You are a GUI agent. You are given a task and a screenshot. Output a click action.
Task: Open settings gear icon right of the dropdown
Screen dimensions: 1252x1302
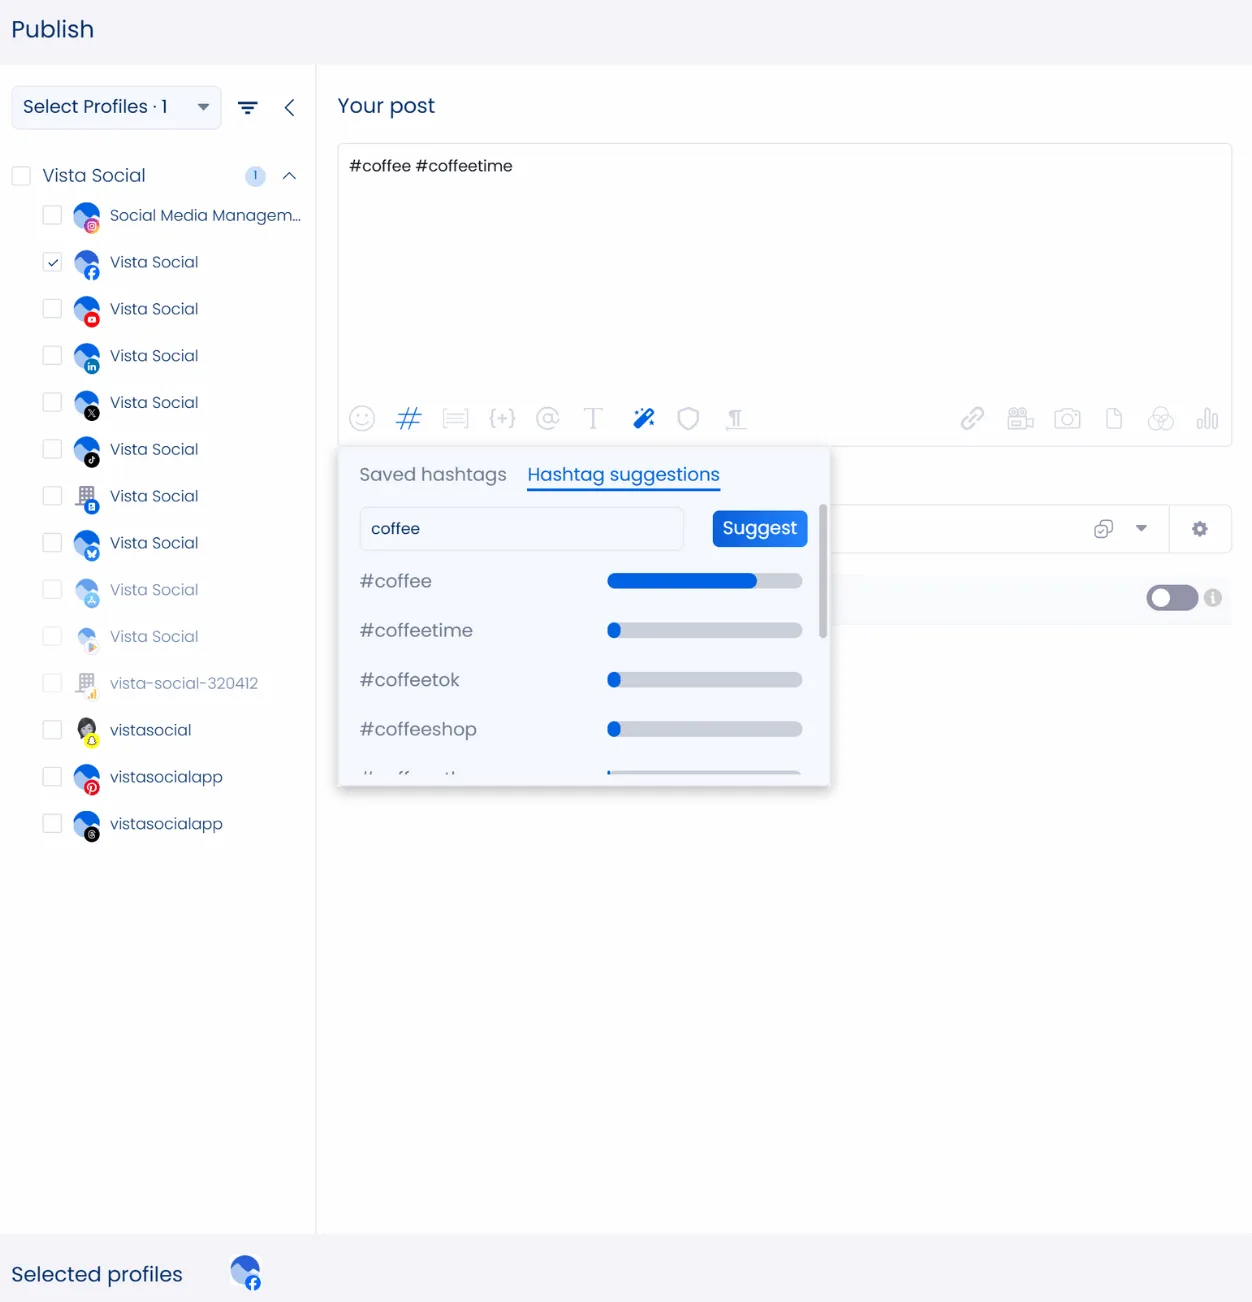pyautogui.click(x=1199, y=529)
